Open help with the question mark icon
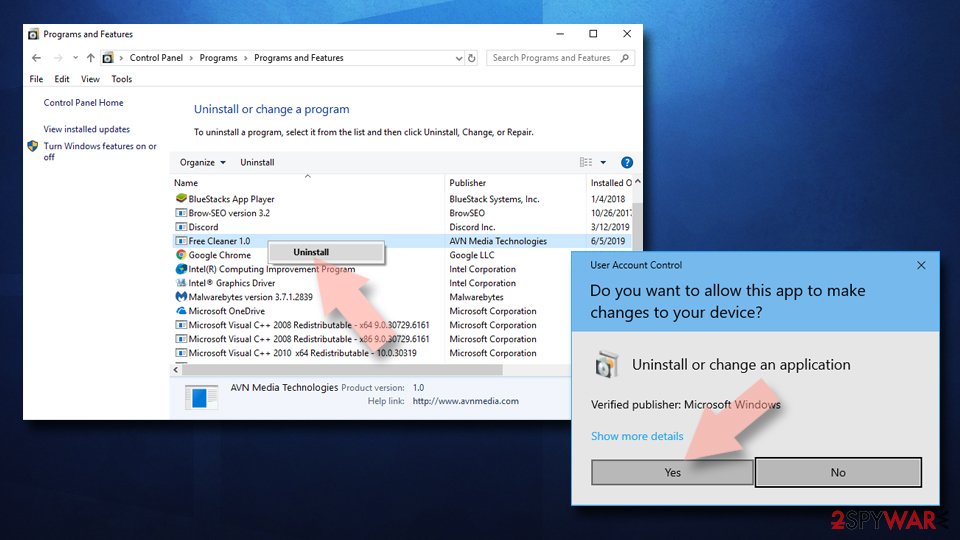The width and height of the screenshot is (960, 540). tap(626, 162)
